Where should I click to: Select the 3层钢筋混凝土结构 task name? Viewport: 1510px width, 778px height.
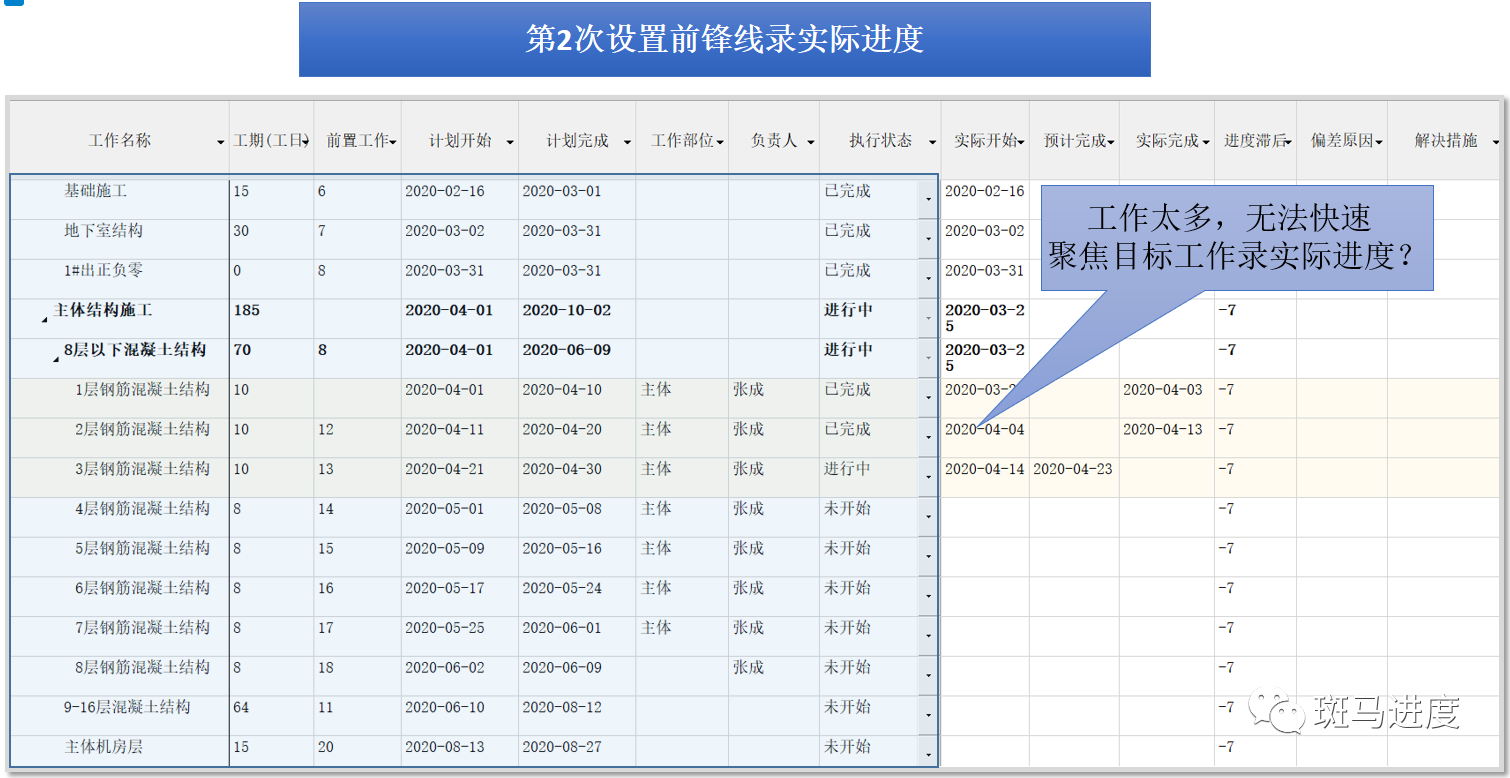click(143, 469)
